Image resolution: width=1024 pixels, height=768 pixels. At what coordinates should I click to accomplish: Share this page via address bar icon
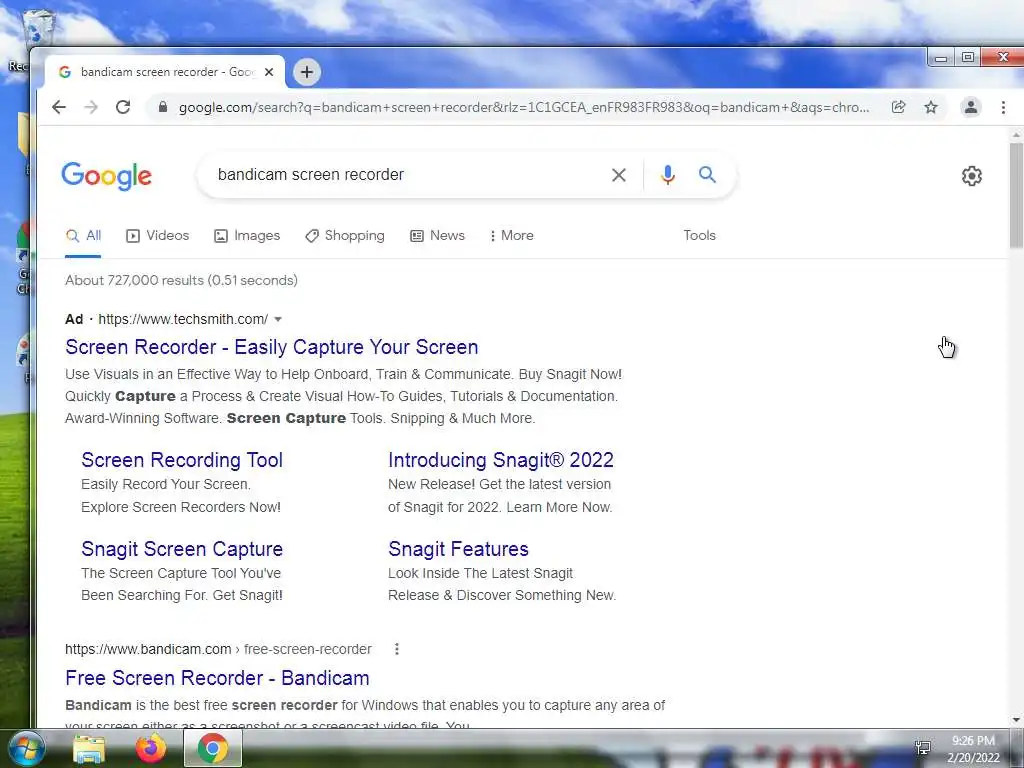coord(899,107)
